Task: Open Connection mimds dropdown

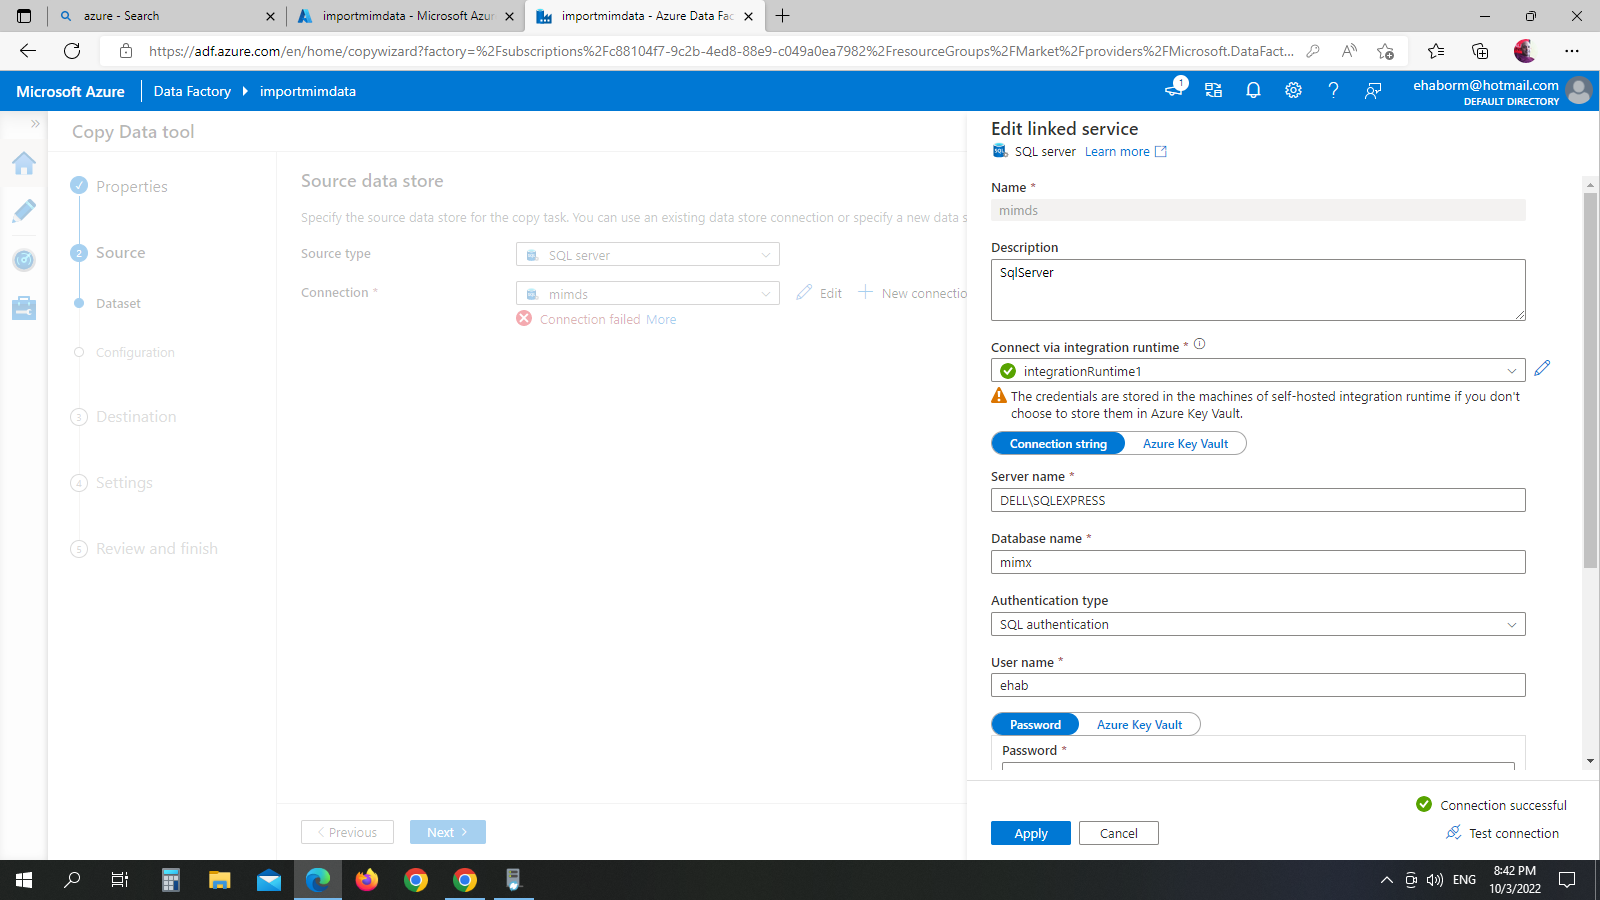Action: (648, 294)
